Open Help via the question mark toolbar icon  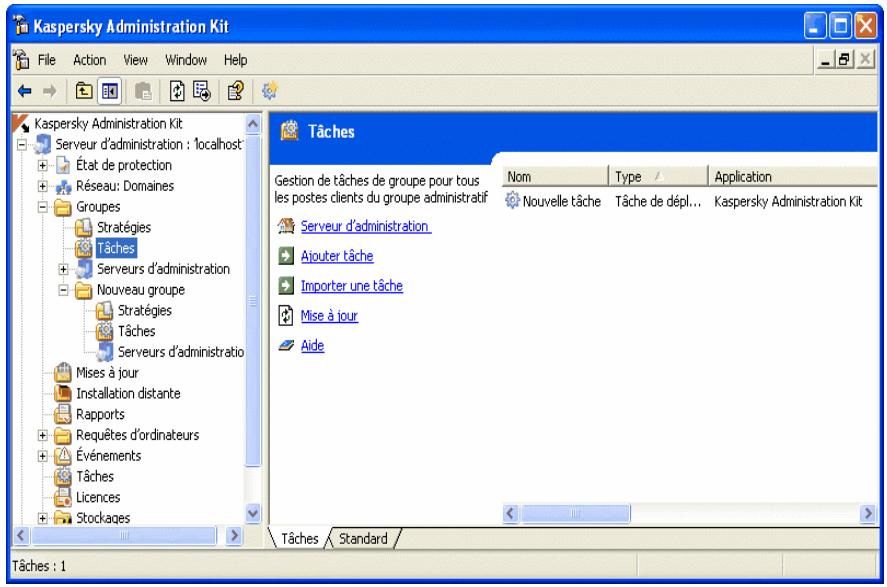[x=235, y=90]
